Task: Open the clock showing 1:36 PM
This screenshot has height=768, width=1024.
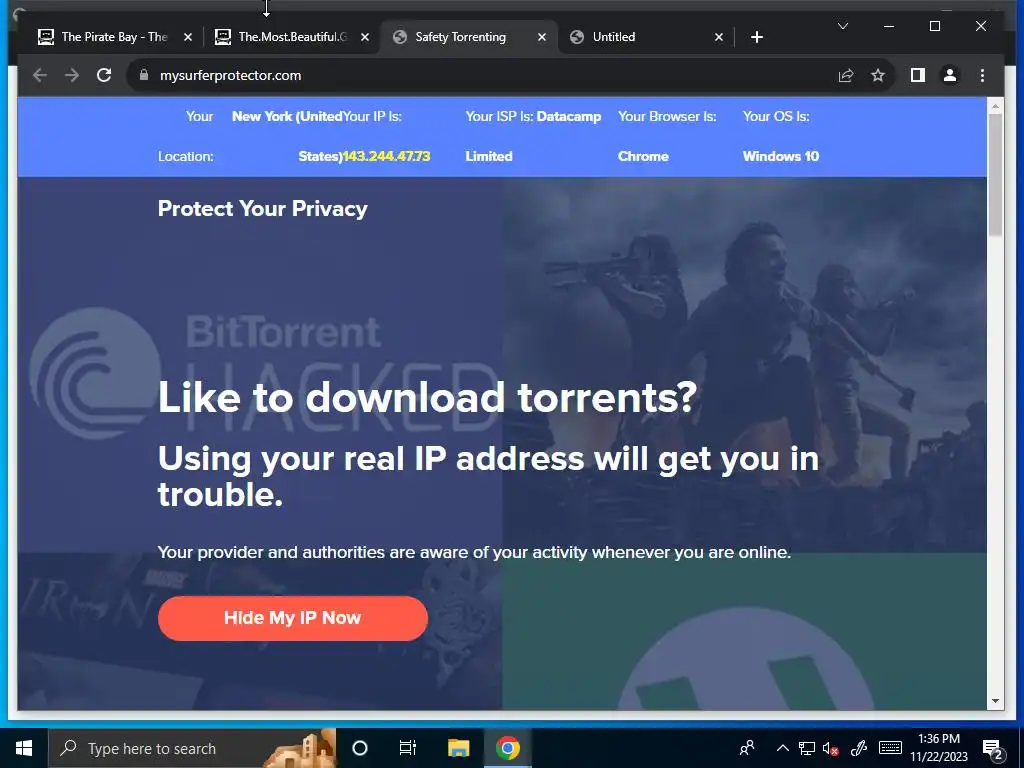Action: (x=939, y=748)
